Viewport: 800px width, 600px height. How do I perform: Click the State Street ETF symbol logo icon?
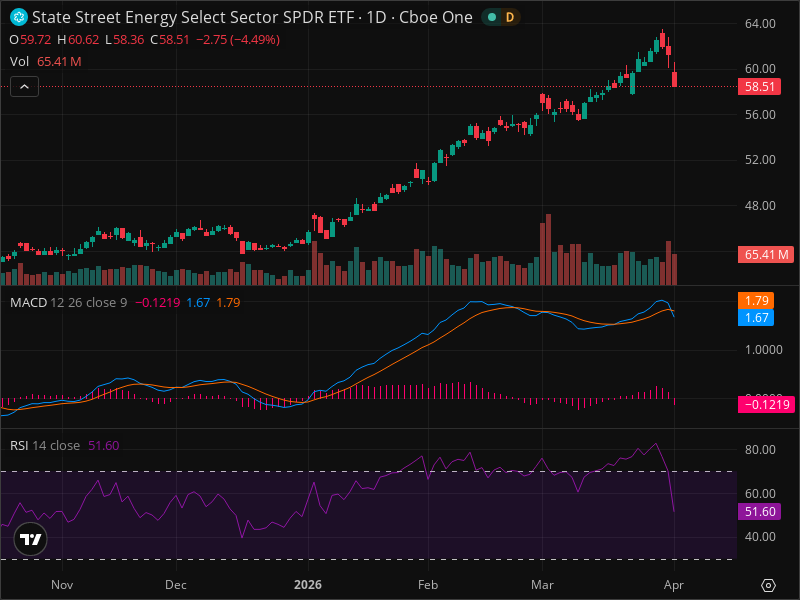click(19, 17)
